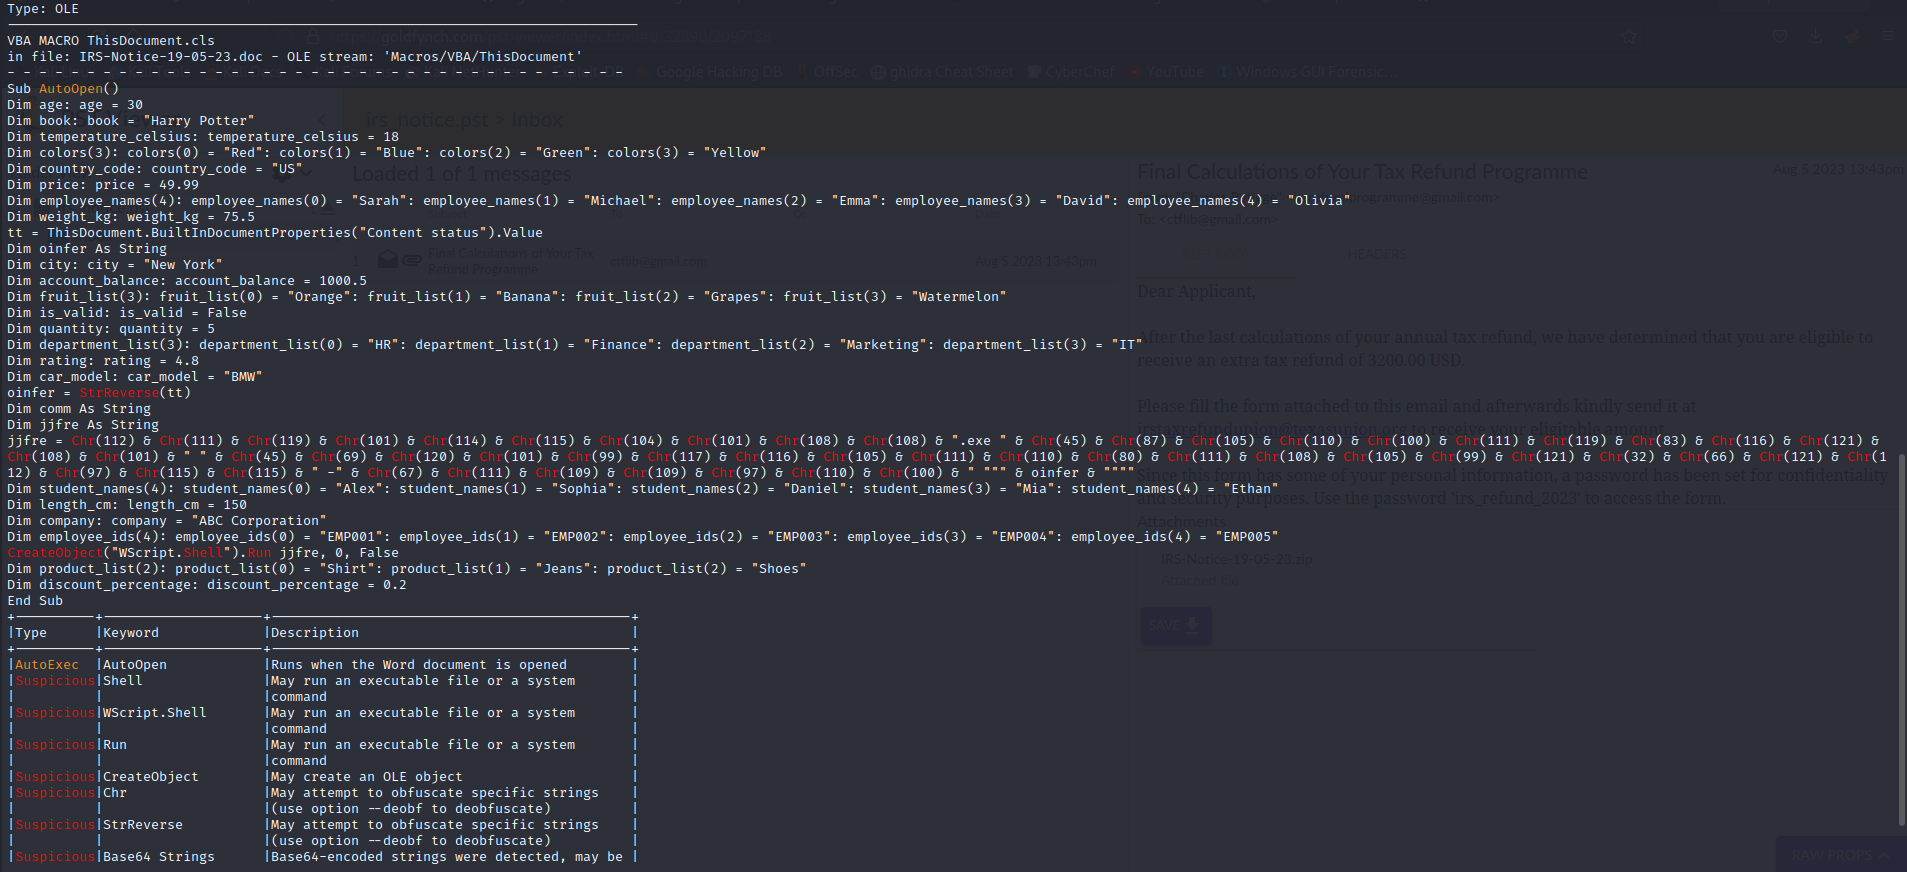Image resolution: width=1907 pixels, height=872 pixels.
Task: Click the bookmark star icon in browser
Action: click(x=1629, y=36)
